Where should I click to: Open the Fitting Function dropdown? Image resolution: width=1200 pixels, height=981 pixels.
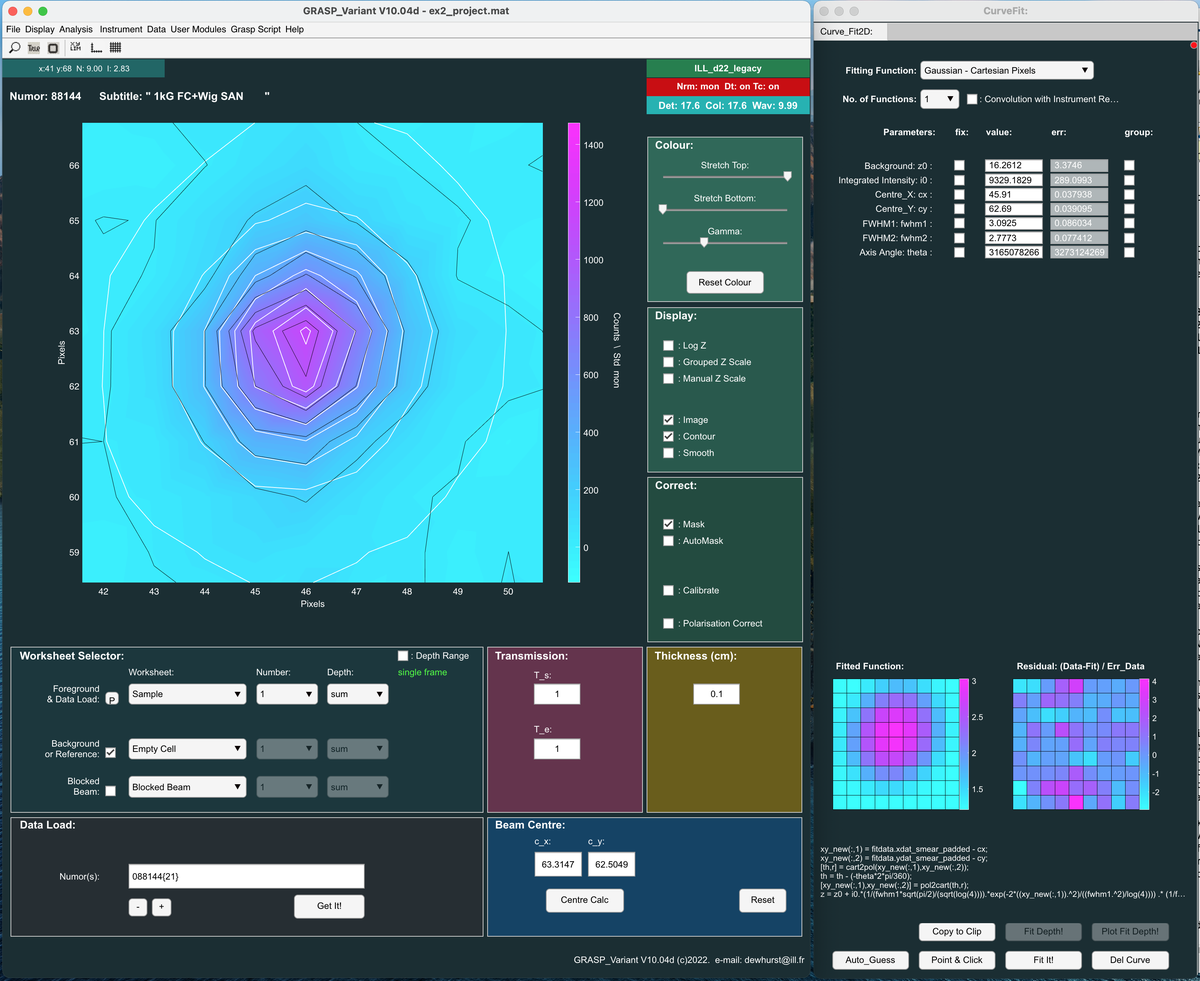(x=1006, y=70)
